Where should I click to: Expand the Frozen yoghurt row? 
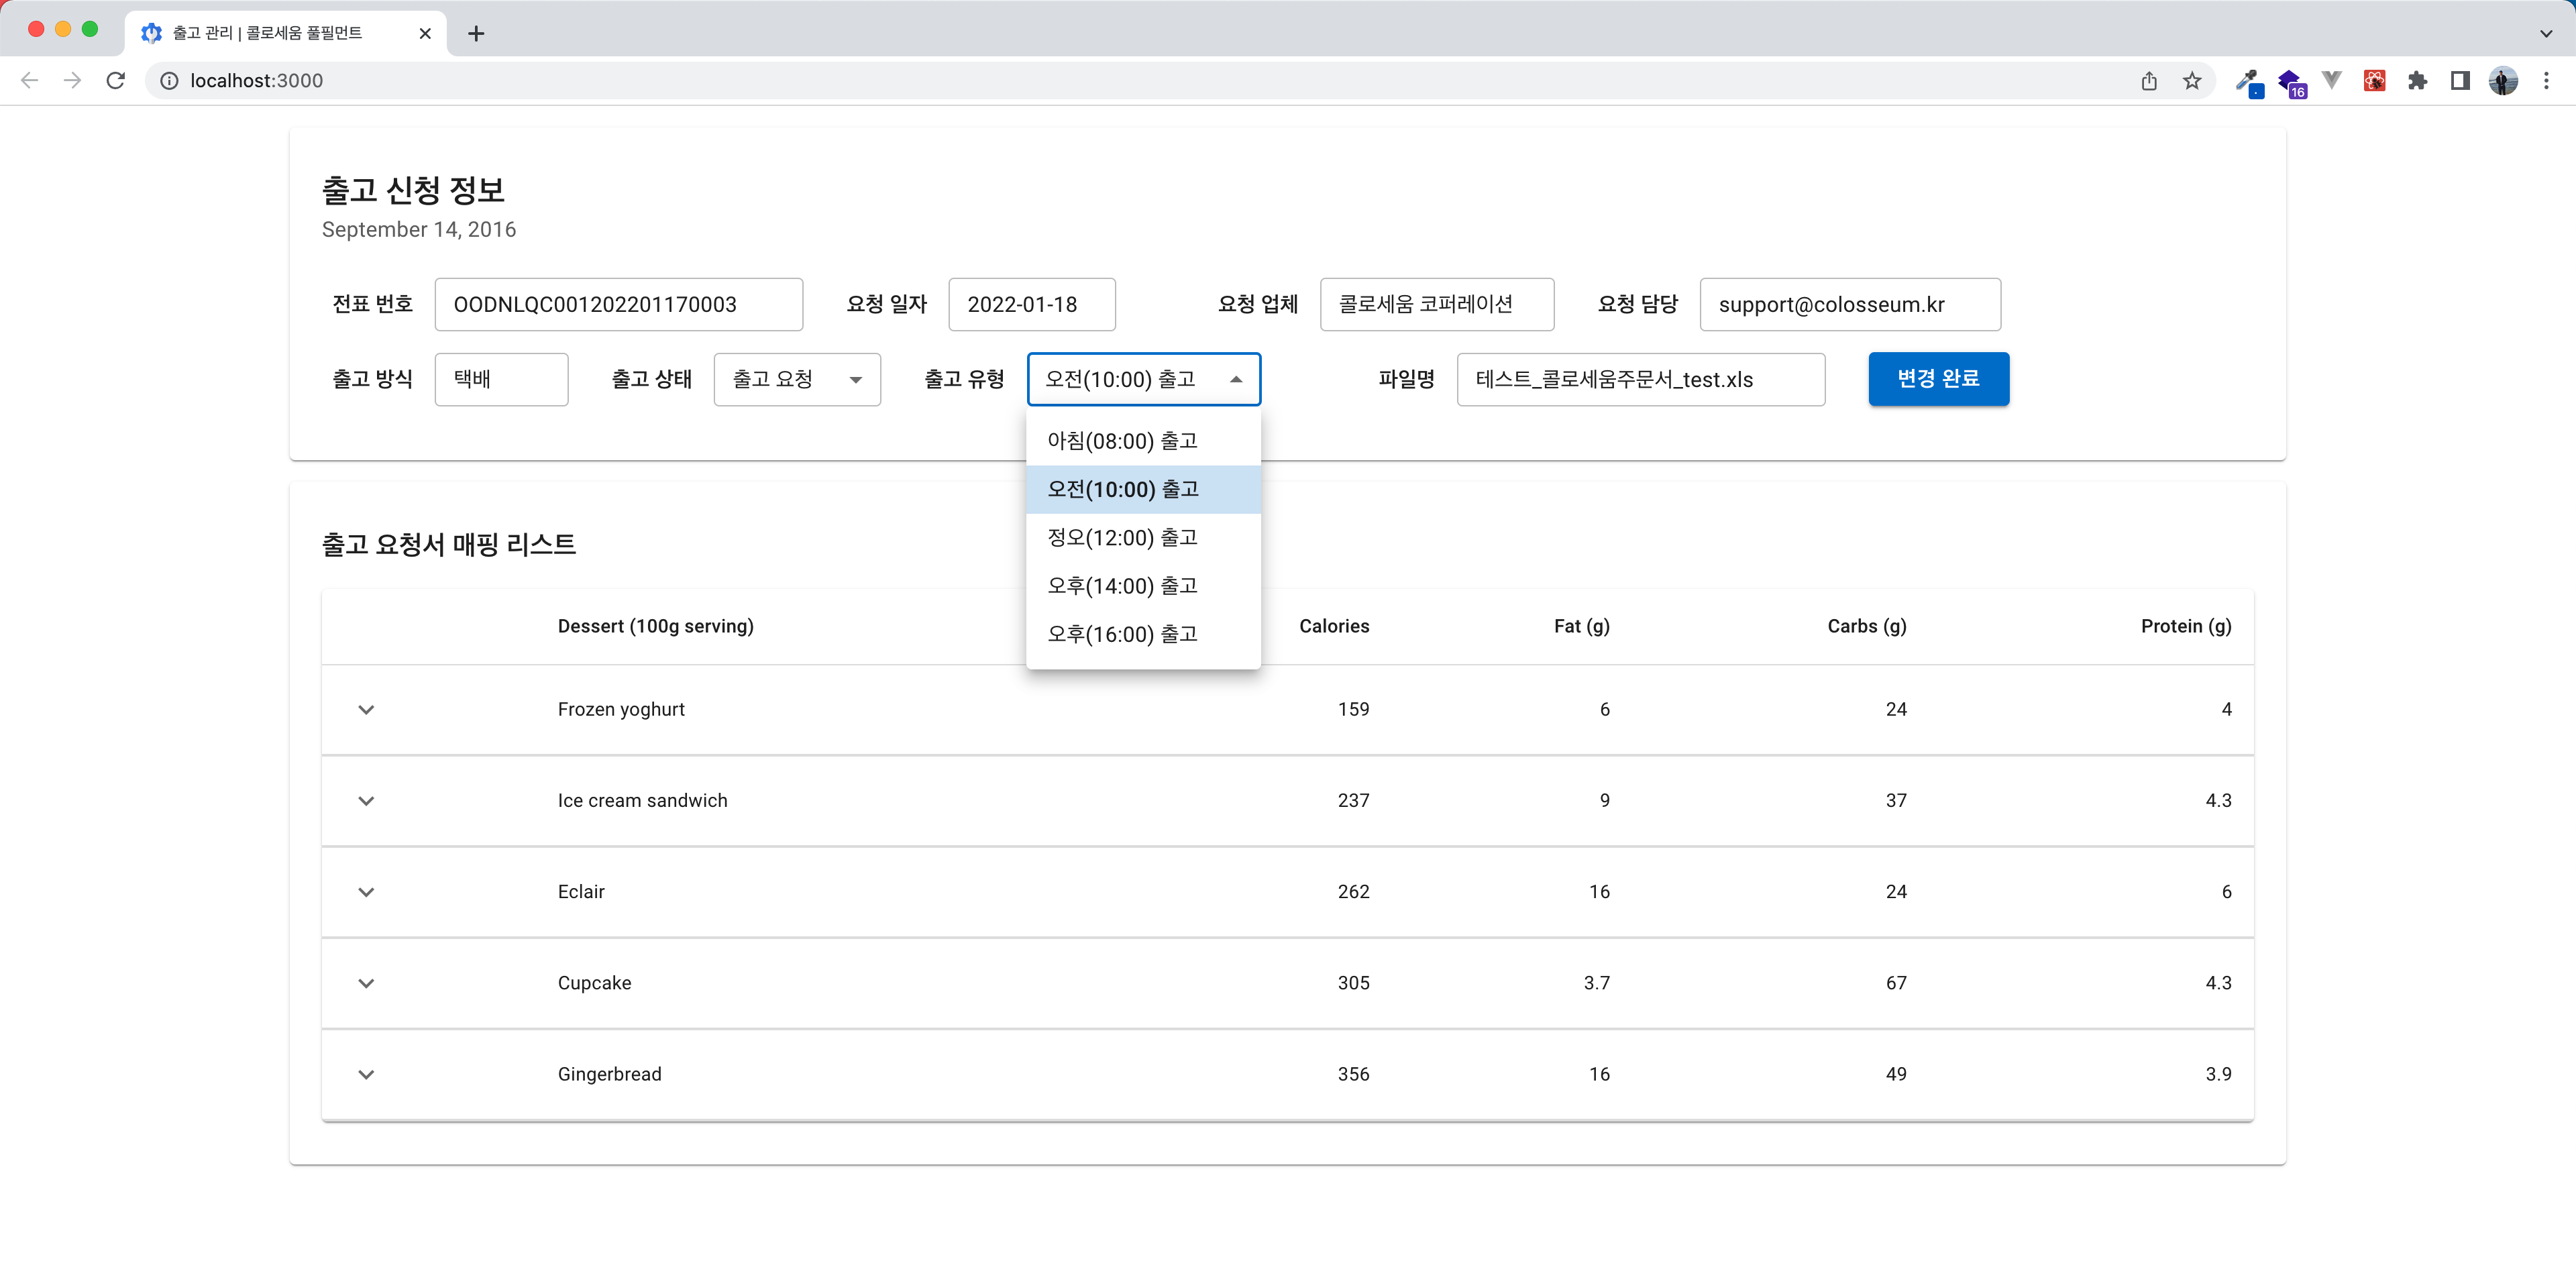click(x=366, y=710)
